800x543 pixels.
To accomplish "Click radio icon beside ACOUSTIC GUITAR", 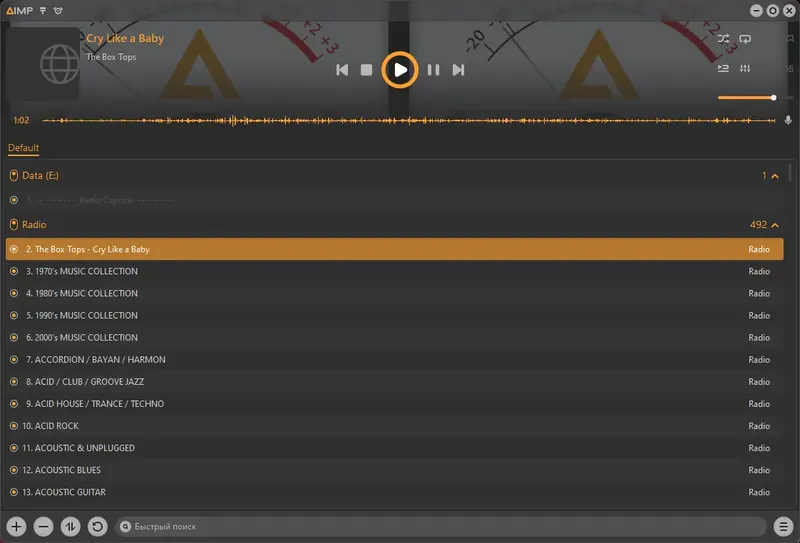I will tap(14, 492).
